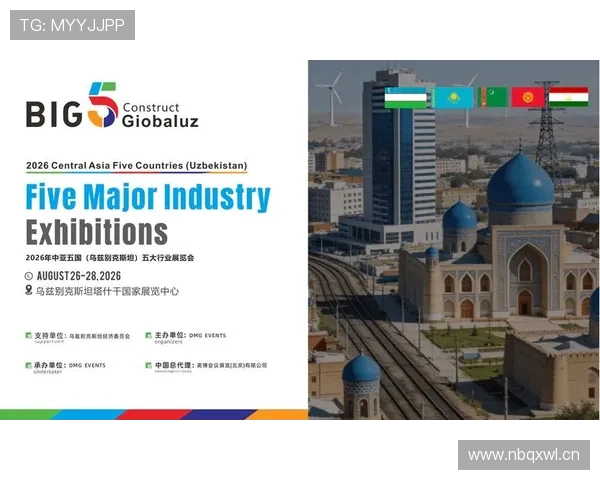The width and height of the screenshot is (600, 480).
Task: Click the TG: MYYJJPP label
Action: (72, 25)
